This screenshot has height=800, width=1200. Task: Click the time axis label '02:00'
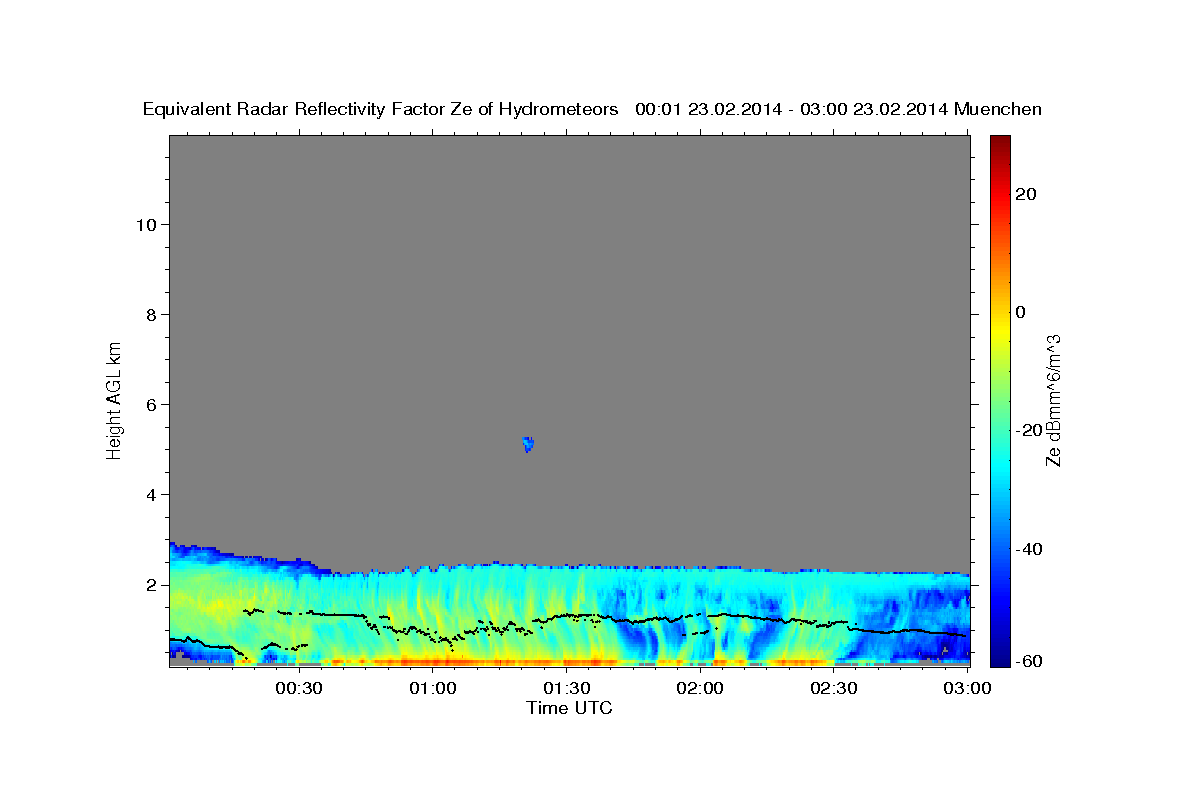point(700,688)
